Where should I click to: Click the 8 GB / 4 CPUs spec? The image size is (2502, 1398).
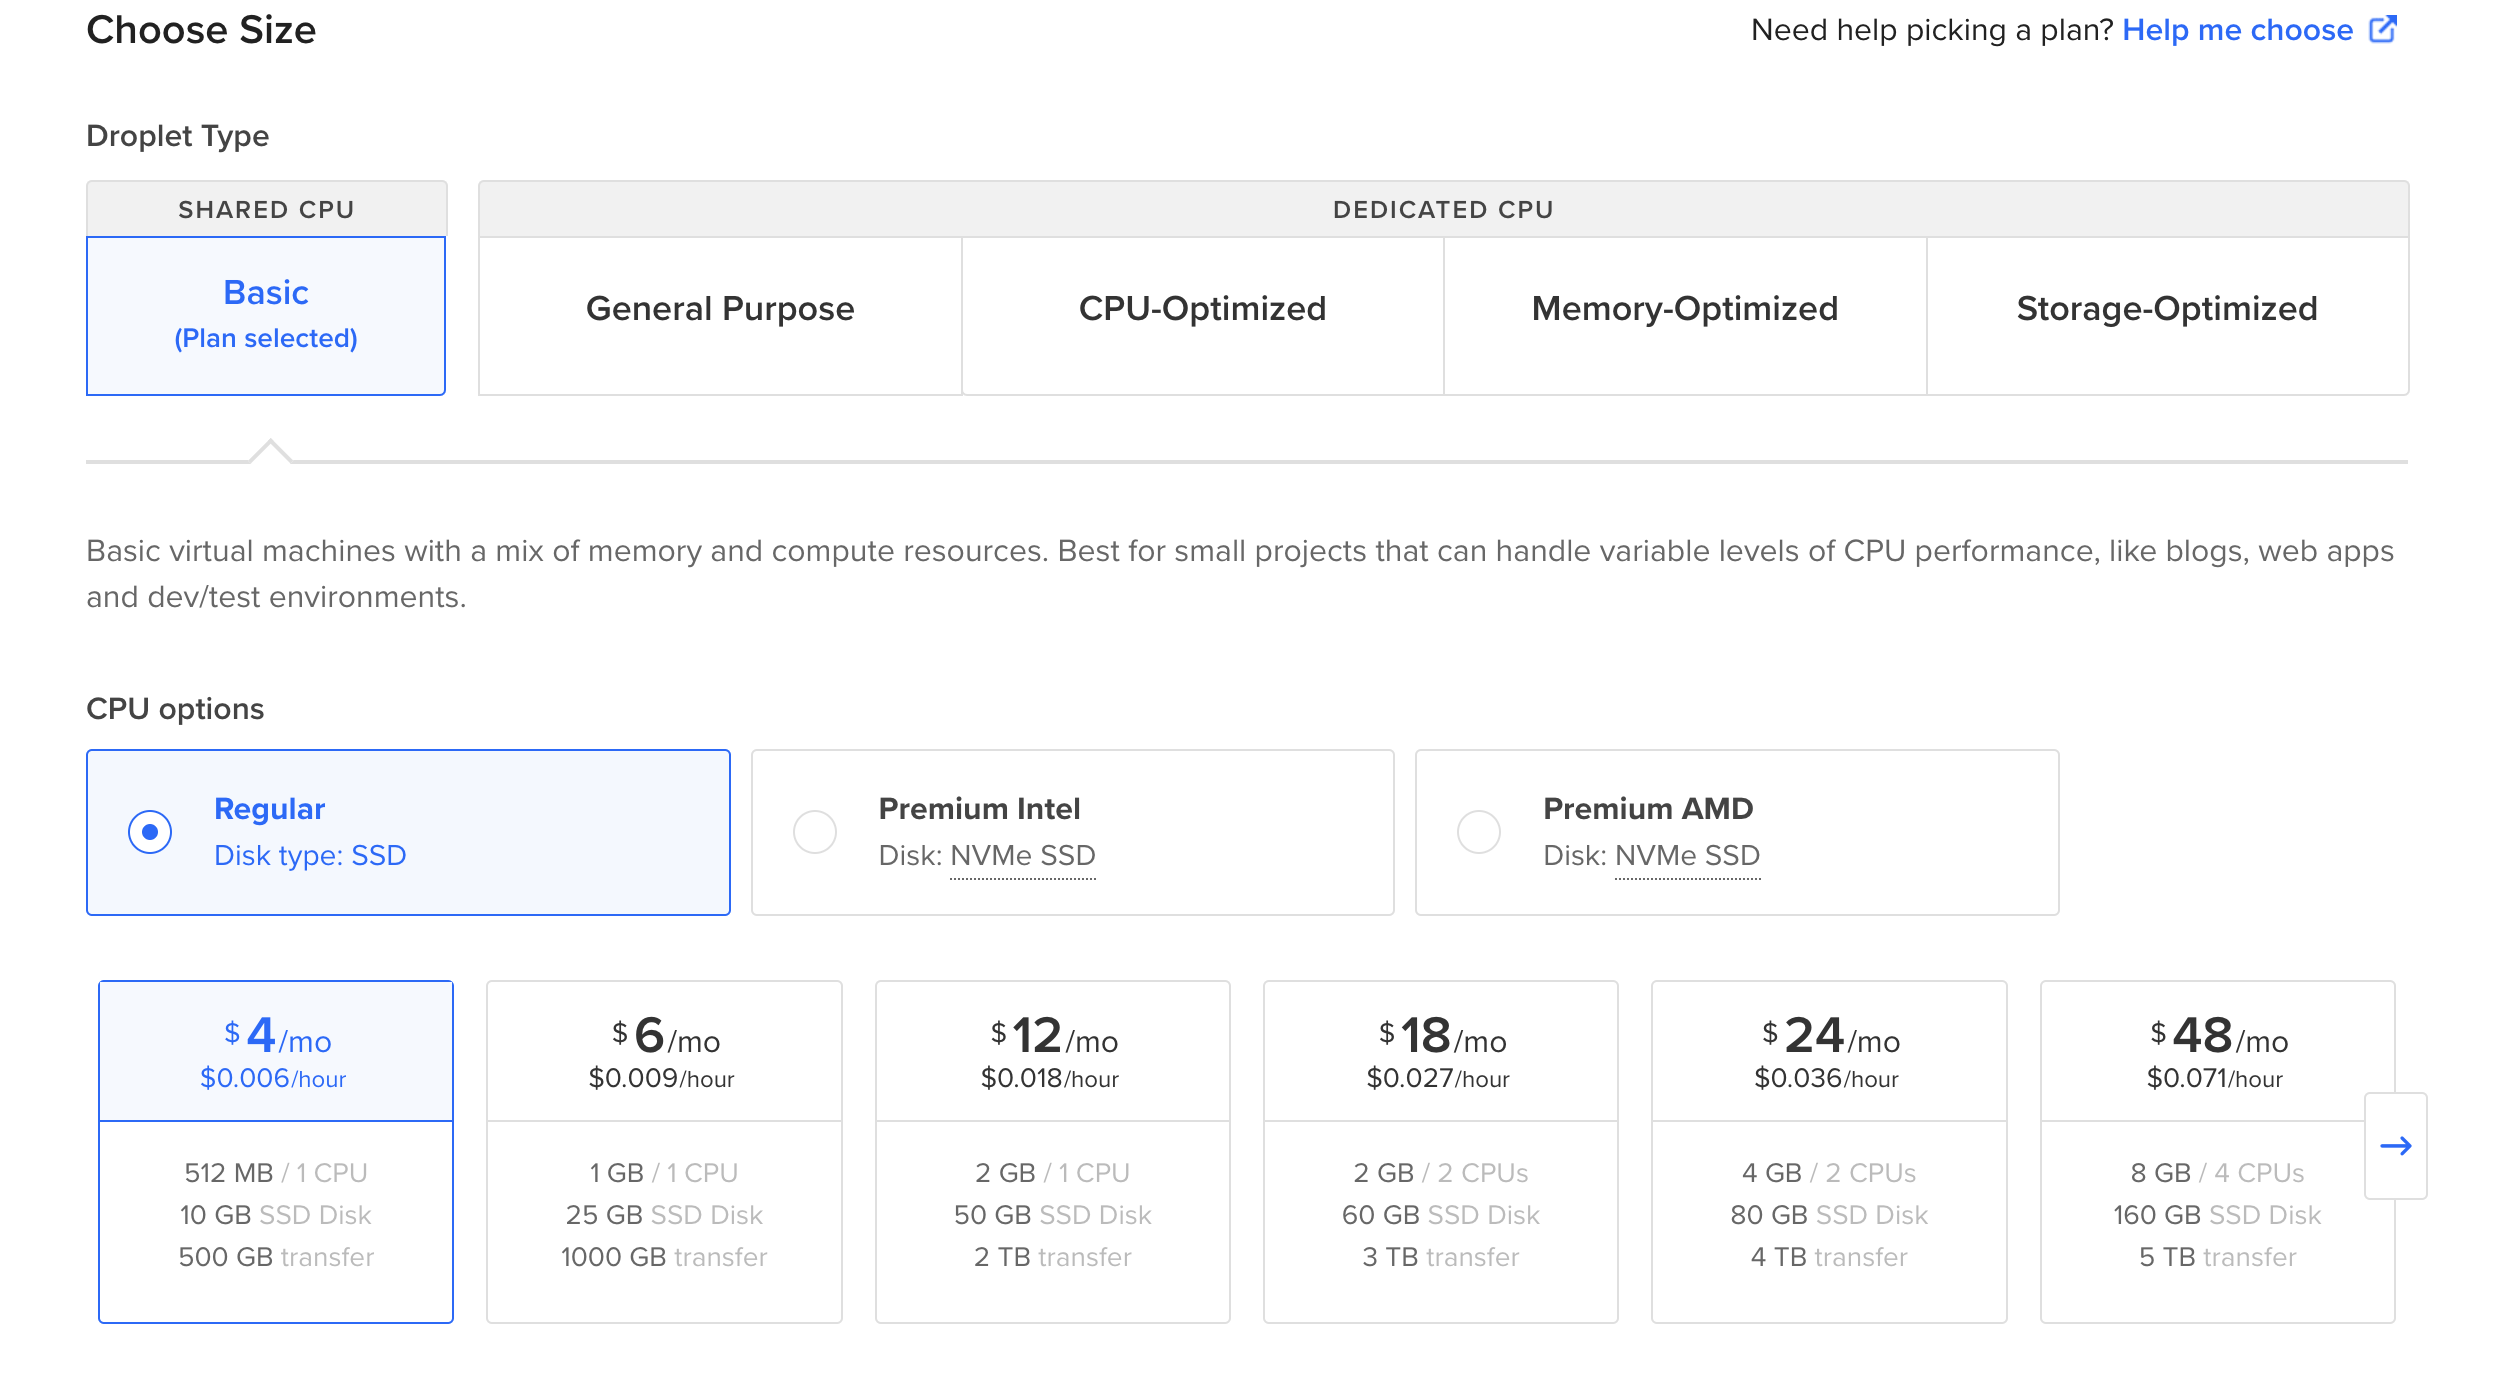2217,1173
